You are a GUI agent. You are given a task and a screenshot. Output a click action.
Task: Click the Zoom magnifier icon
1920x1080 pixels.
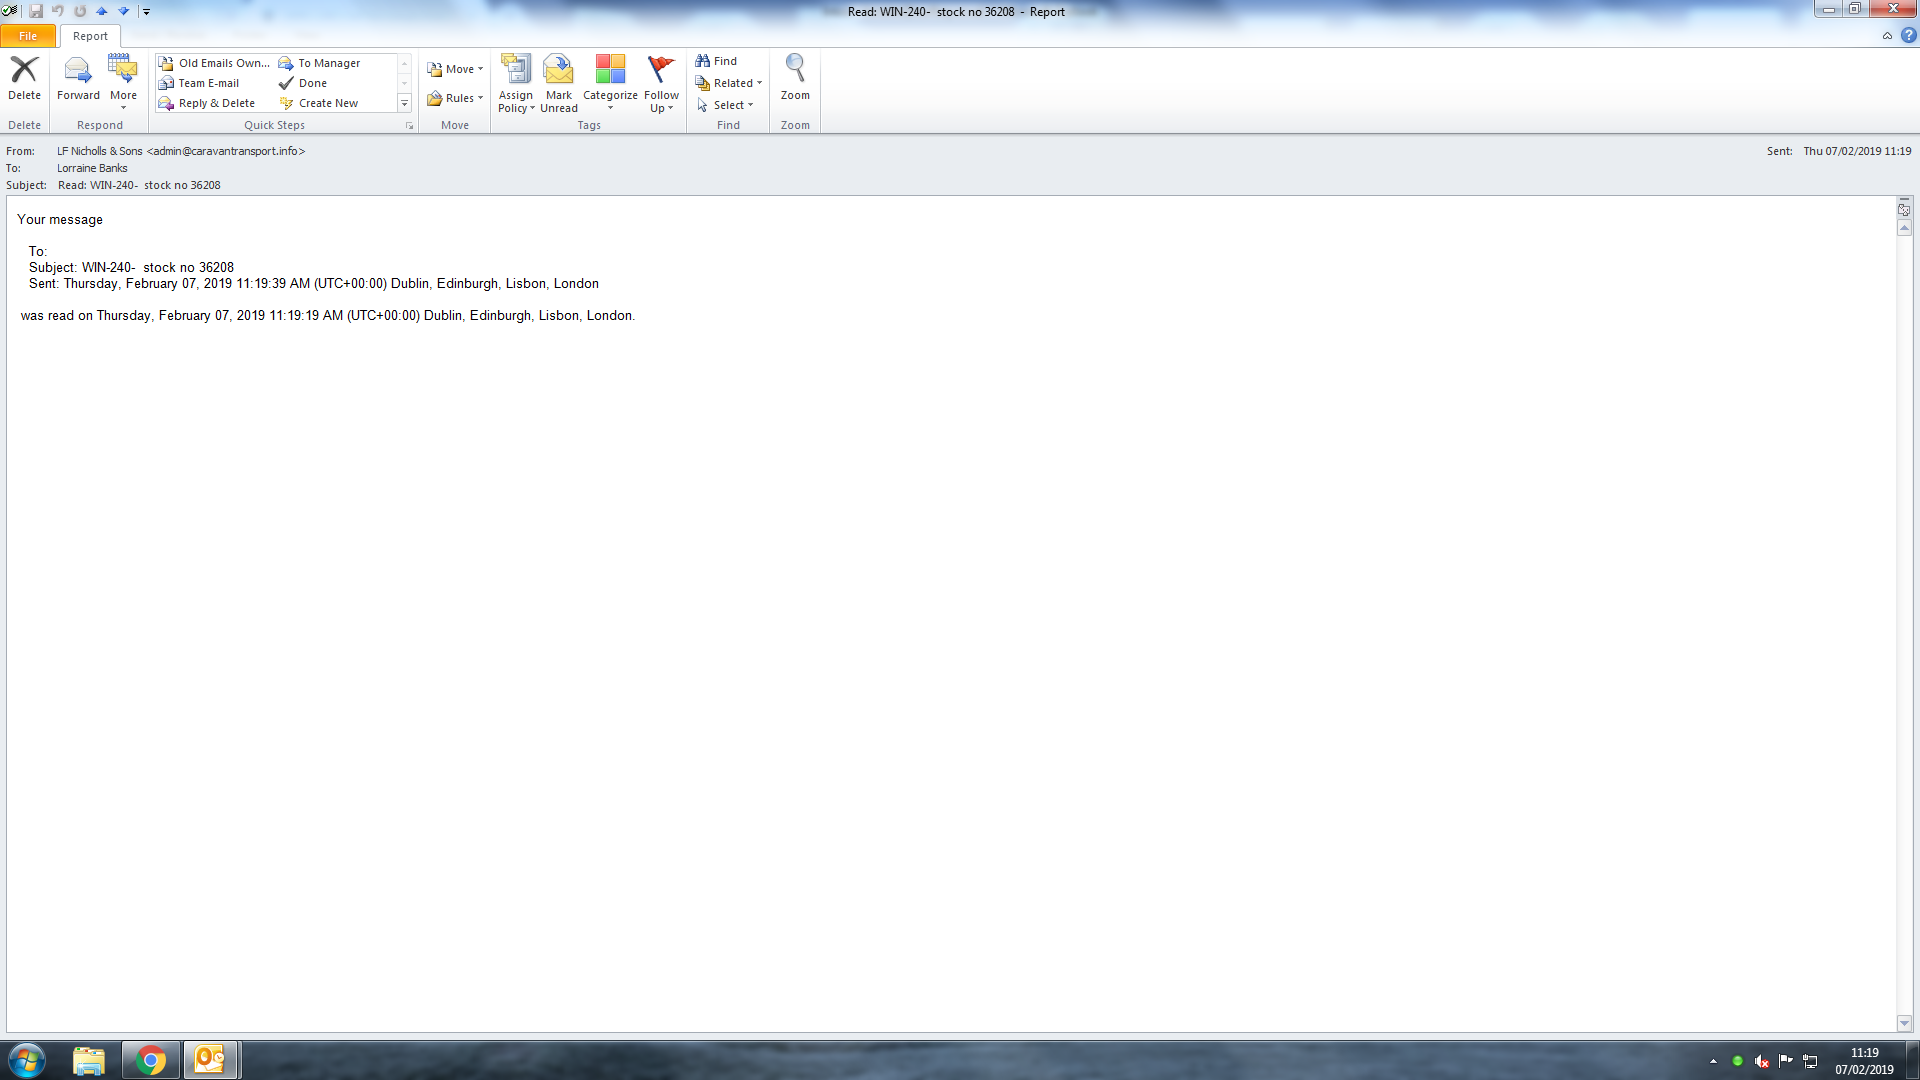pyautogui.click(x=795, y=69)
